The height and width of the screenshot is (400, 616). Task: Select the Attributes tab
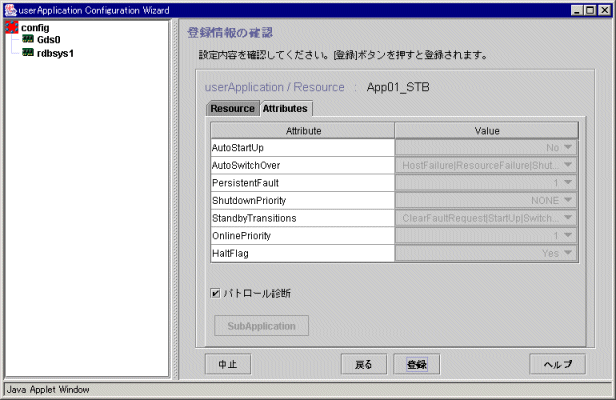click(285, 108)
